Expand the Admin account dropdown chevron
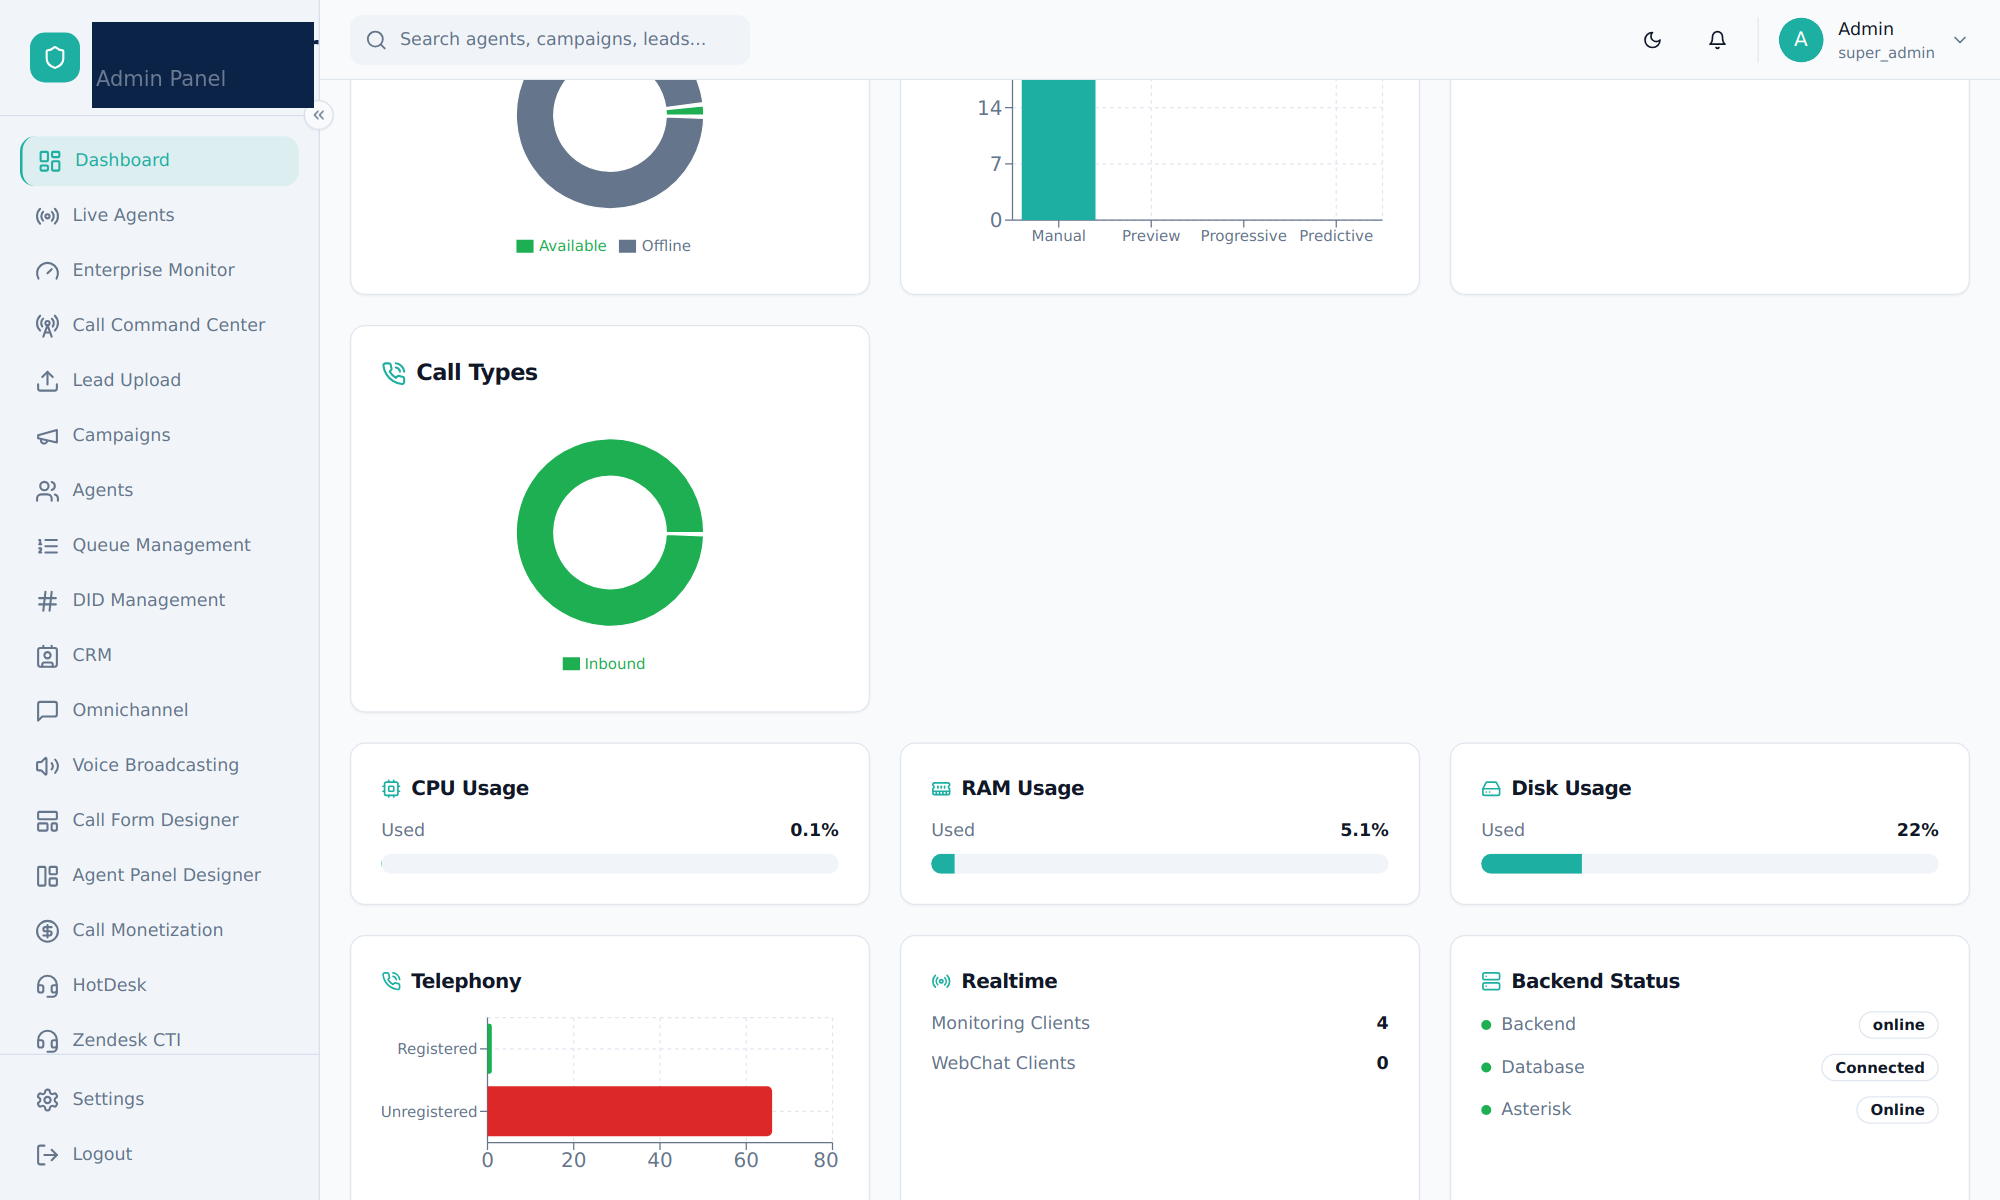Screen dimensions: 2000x1200 coord(1960,40)
